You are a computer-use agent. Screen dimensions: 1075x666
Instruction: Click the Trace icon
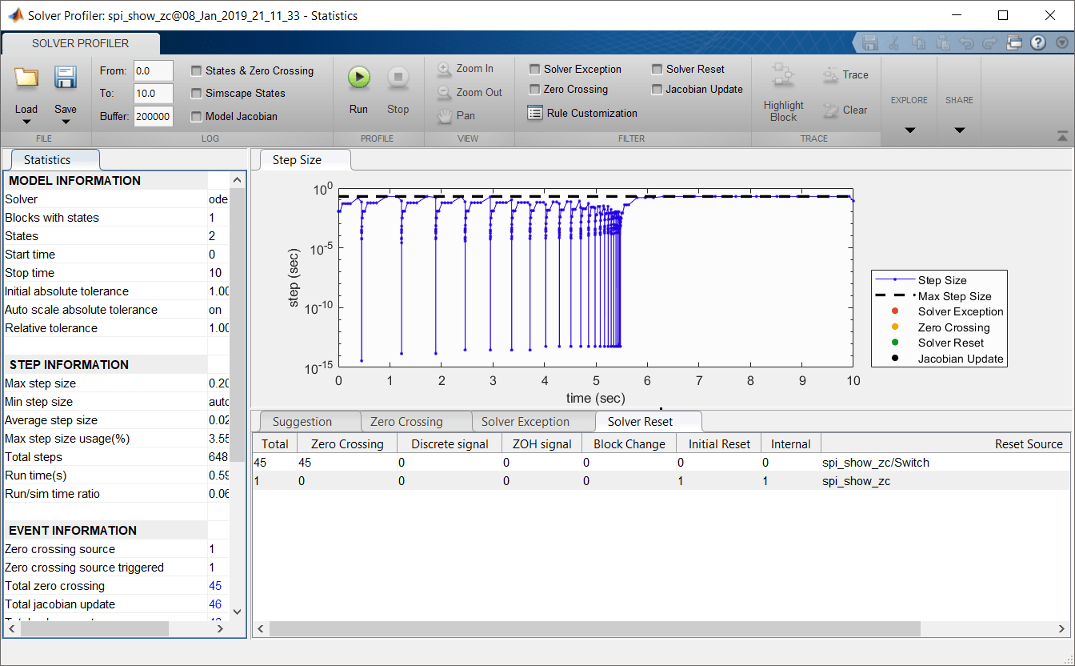coord(845,75)
